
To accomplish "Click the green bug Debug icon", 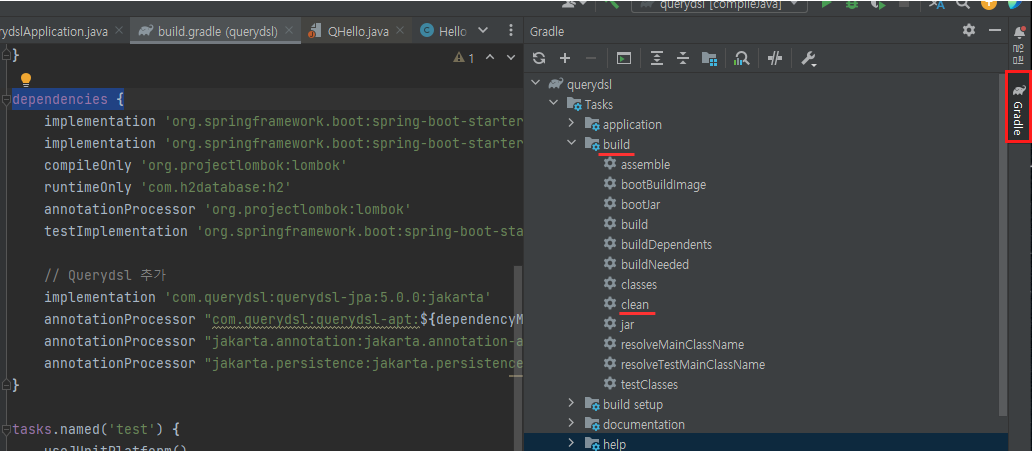I will [852, 4].
